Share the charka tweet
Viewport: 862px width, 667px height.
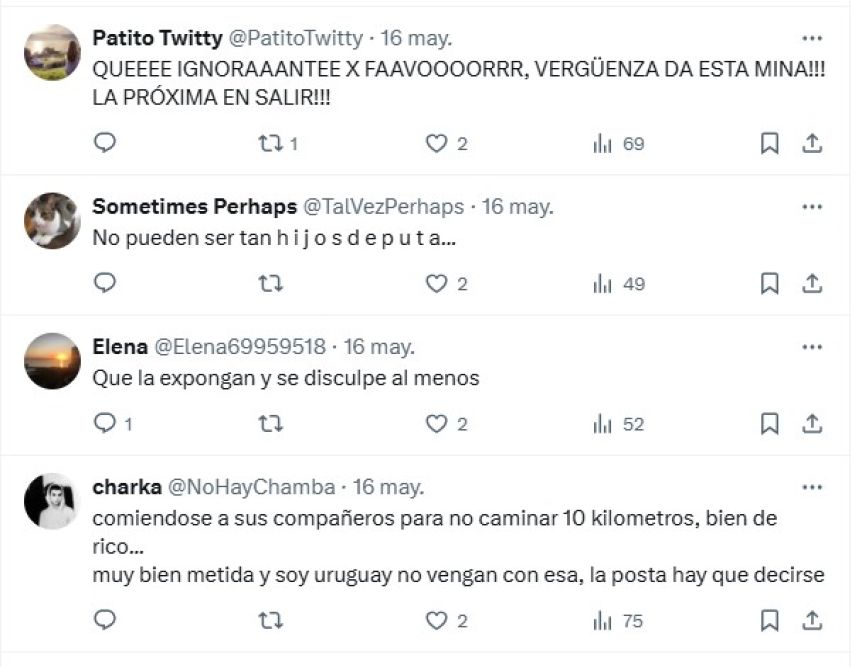(812, 621)
